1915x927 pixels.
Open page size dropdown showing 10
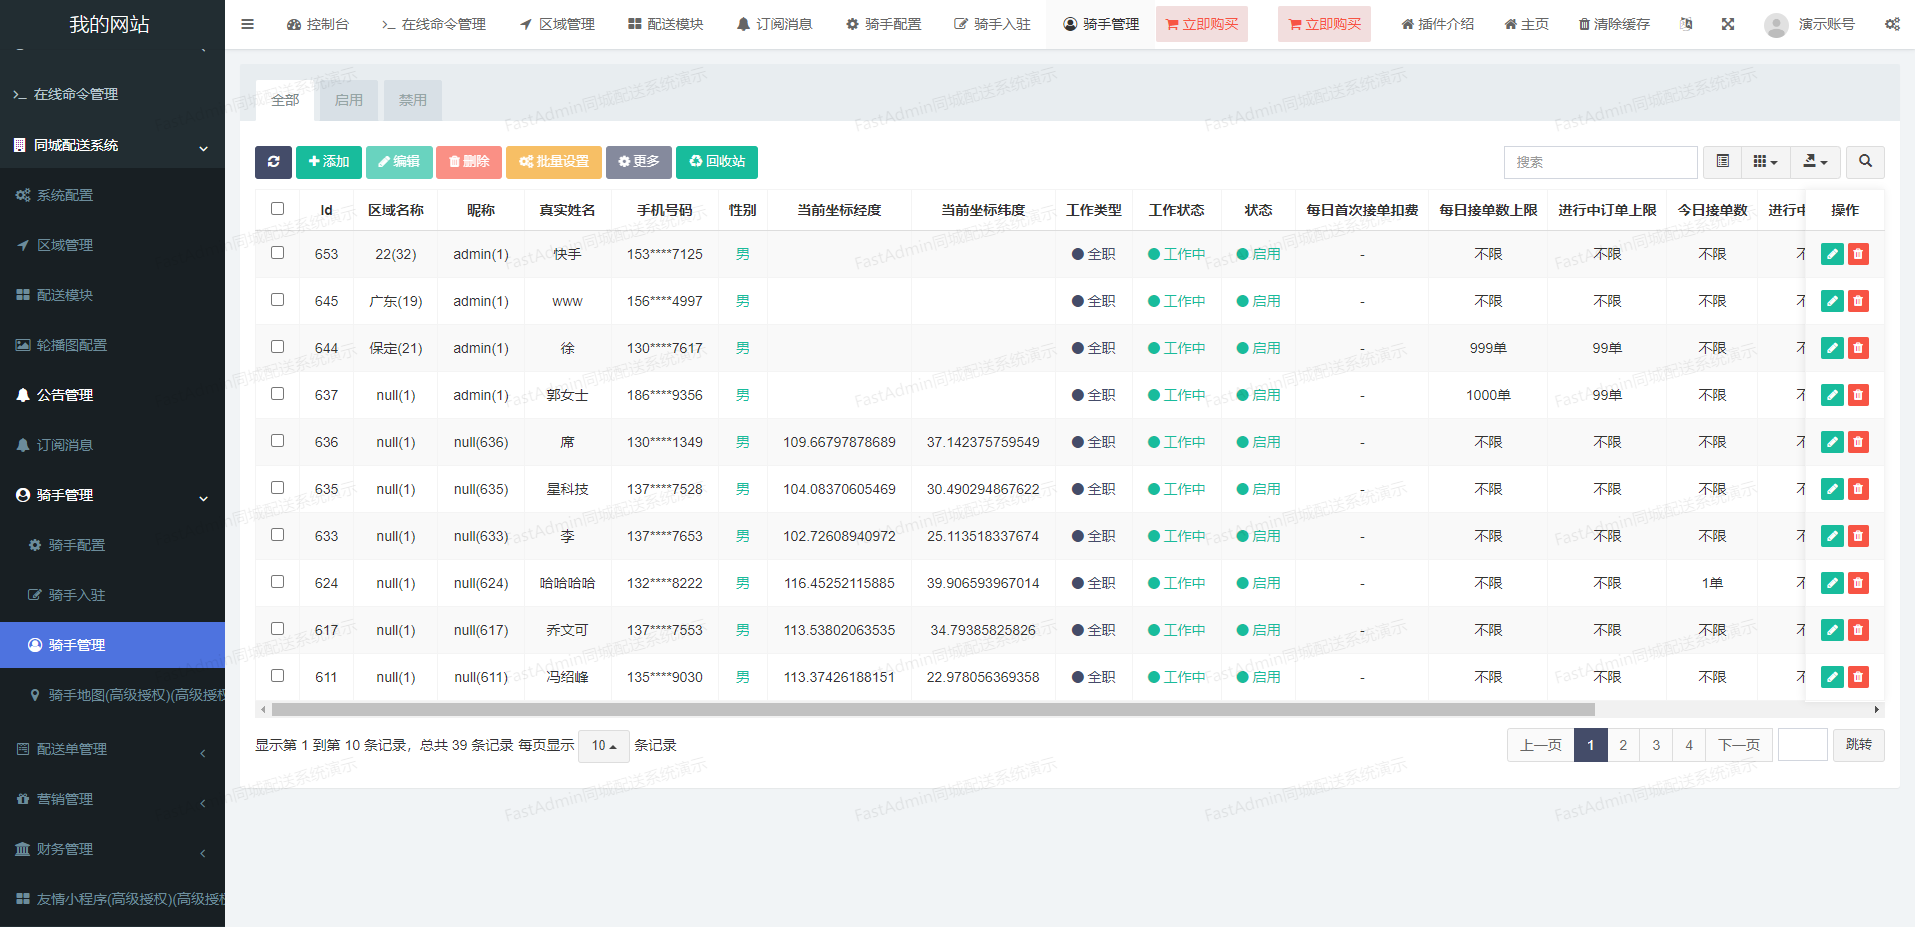[x=603, y=746]
